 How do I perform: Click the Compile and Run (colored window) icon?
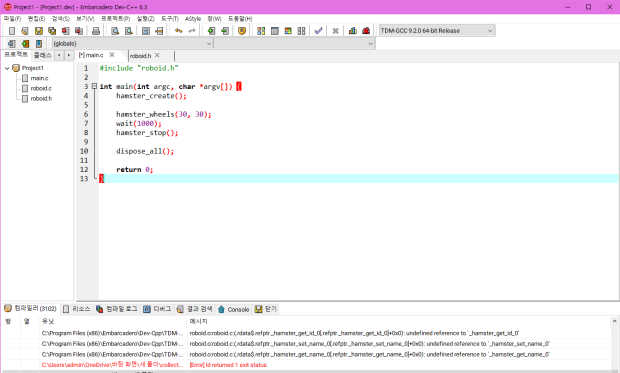288,30
